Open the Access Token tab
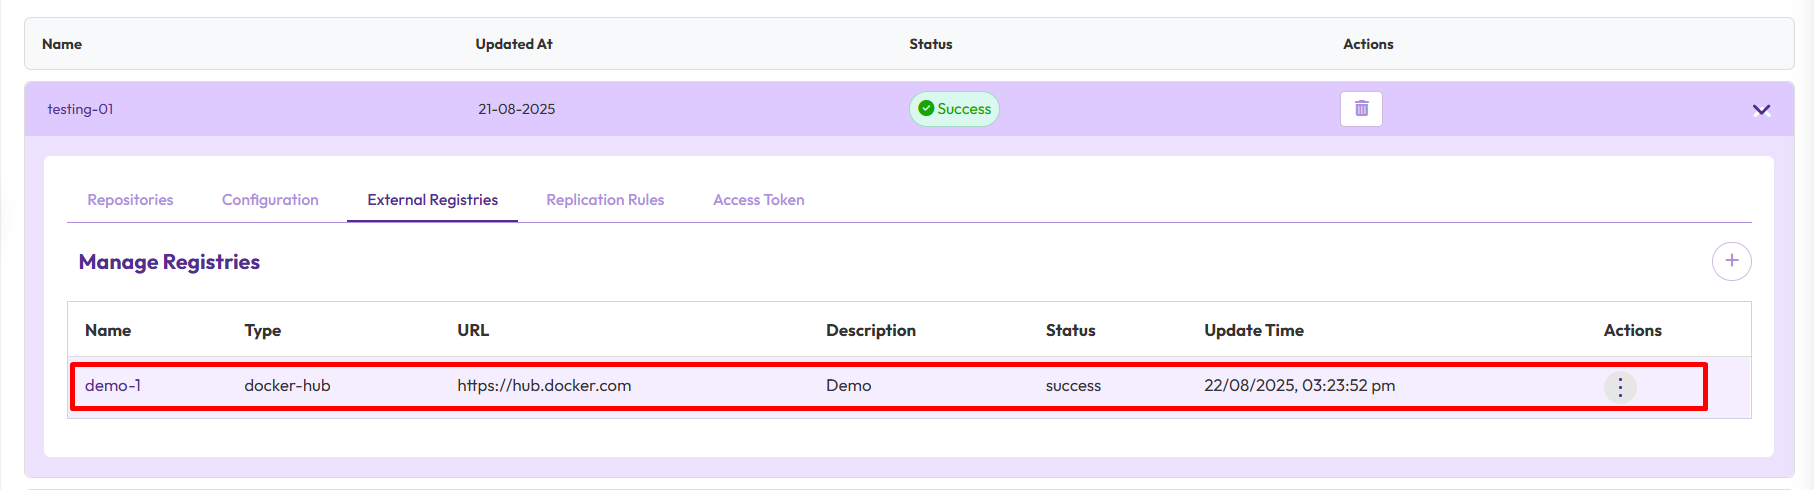Viewport: 1814px width, 490px height. [x=758, y=200]
